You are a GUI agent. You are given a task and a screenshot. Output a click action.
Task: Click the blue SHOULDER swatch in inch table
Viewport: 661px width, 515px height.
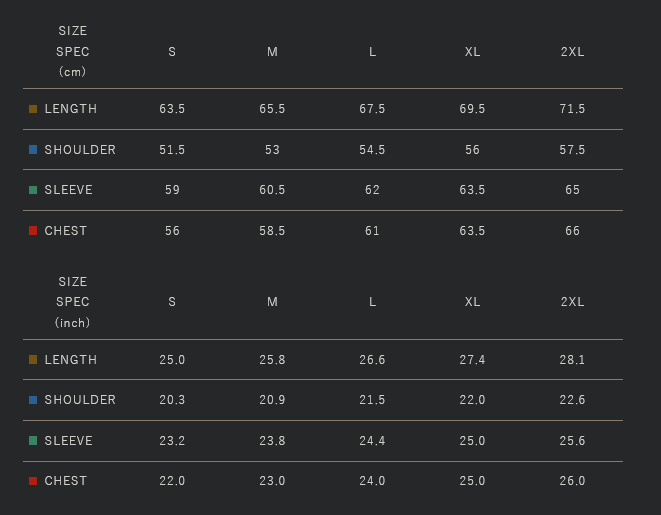[33, 400]
